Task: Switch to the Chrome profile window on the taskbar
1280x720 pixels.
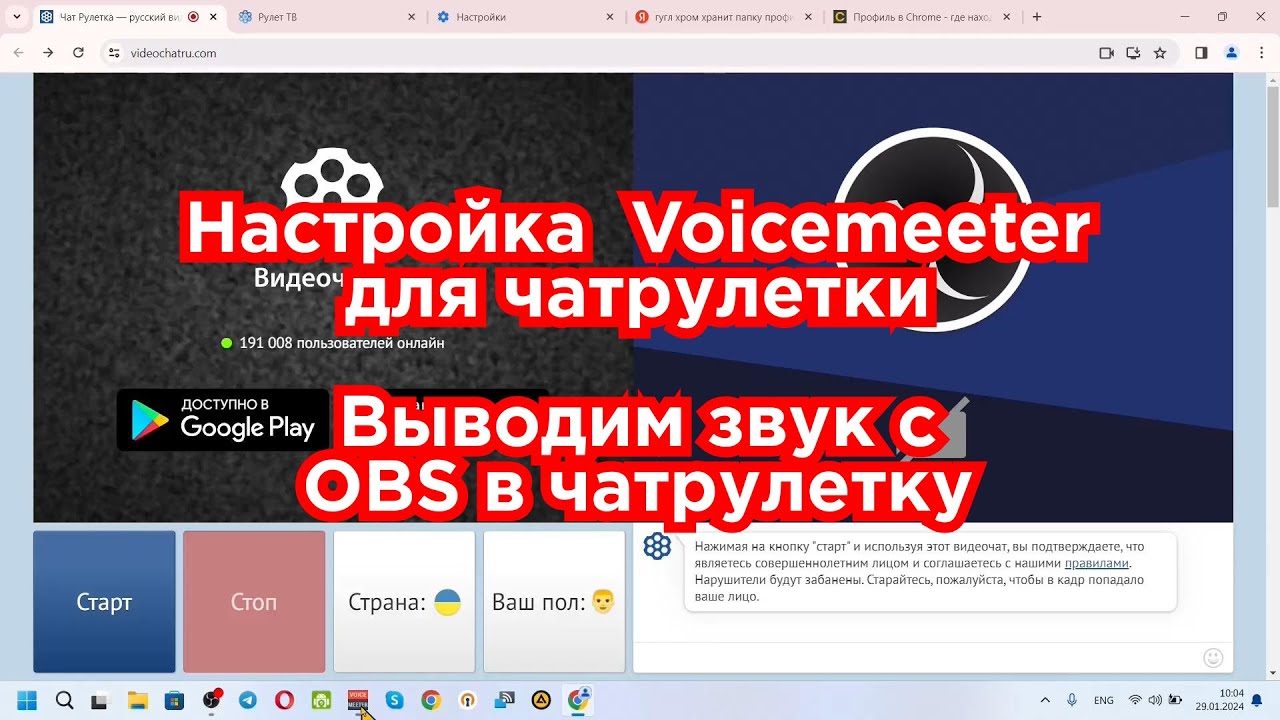Action: [x=578, y=700]
